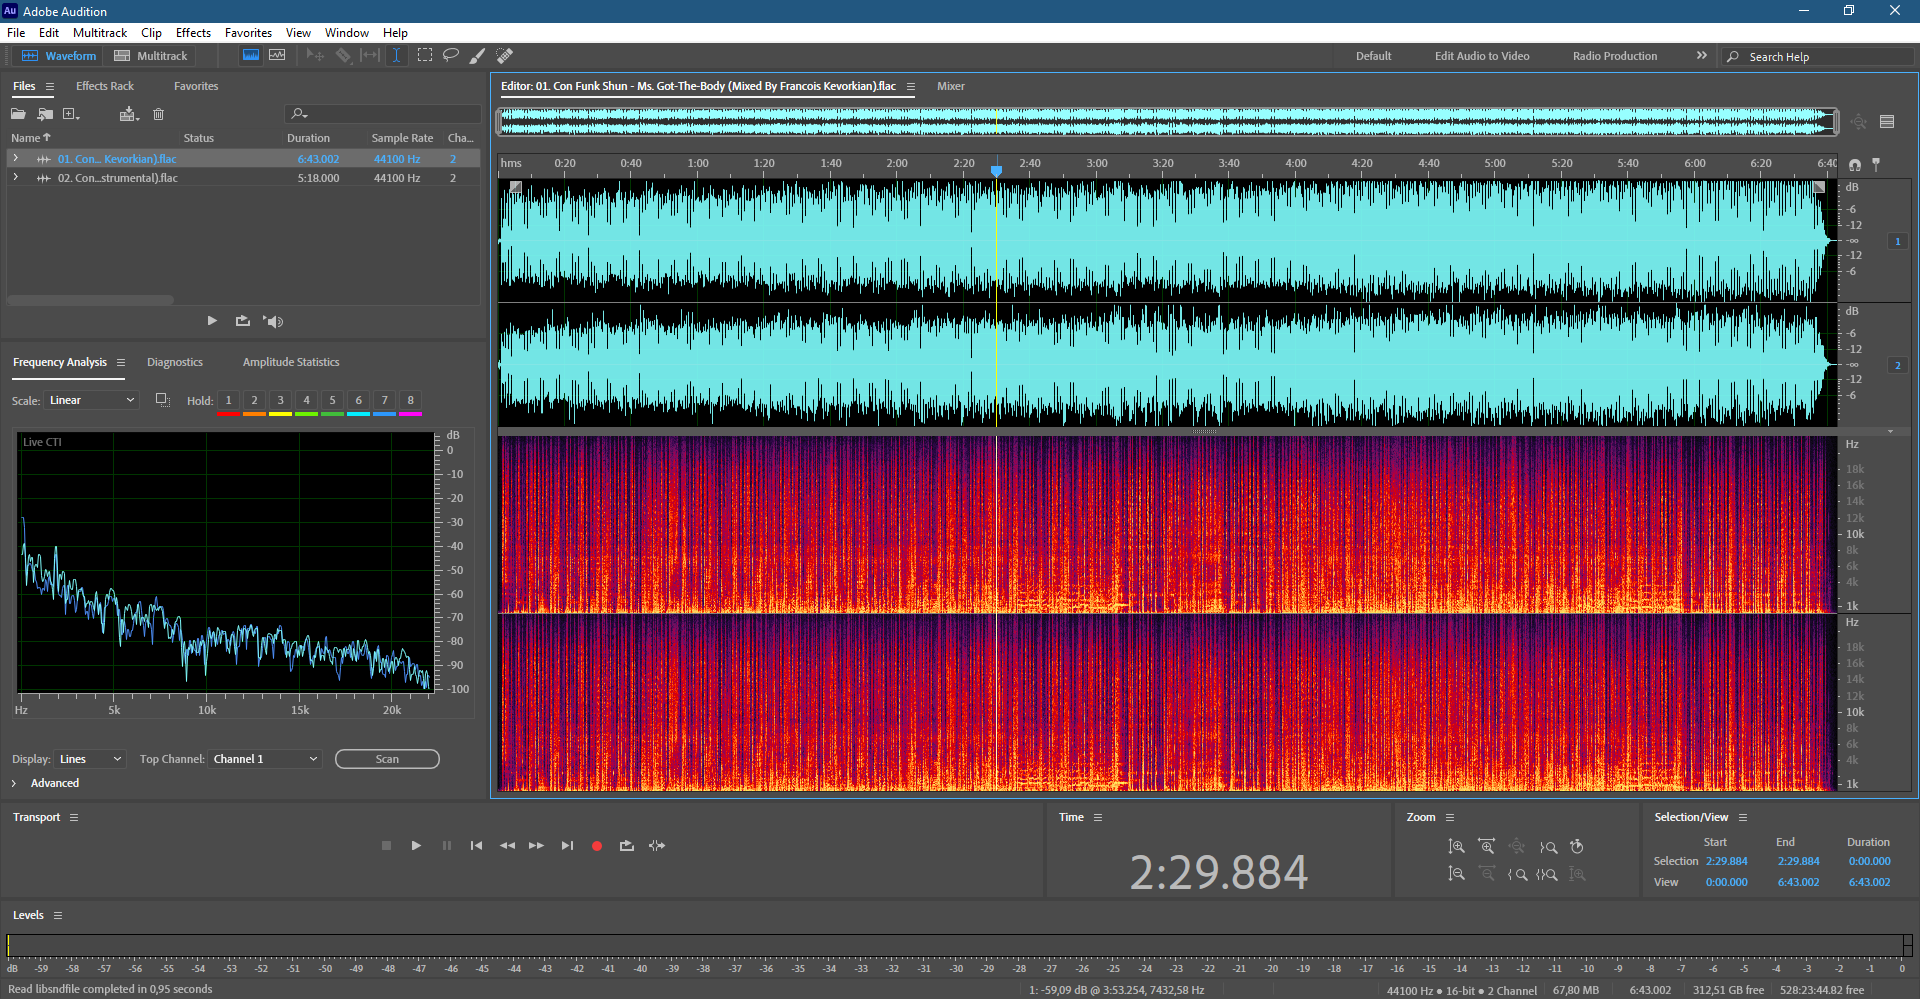Viewport: 1920px width, 999px height.
Task: Expand the 01. Con... Kevorkian).flac file row
Action: pyautogui.click(x=15, y=158)
